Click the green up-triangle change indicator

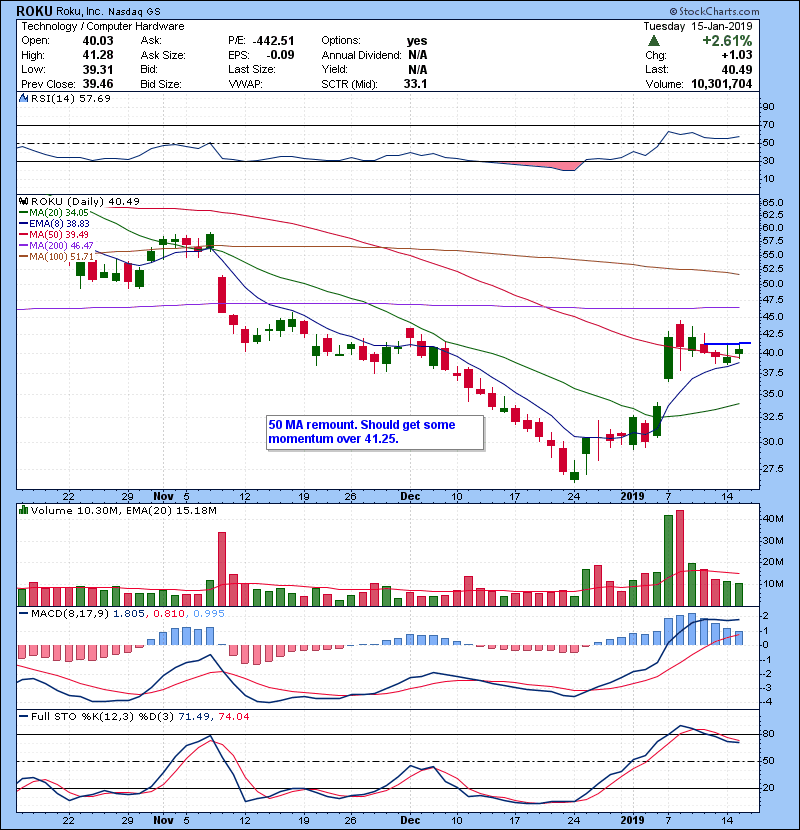point(654,41)
